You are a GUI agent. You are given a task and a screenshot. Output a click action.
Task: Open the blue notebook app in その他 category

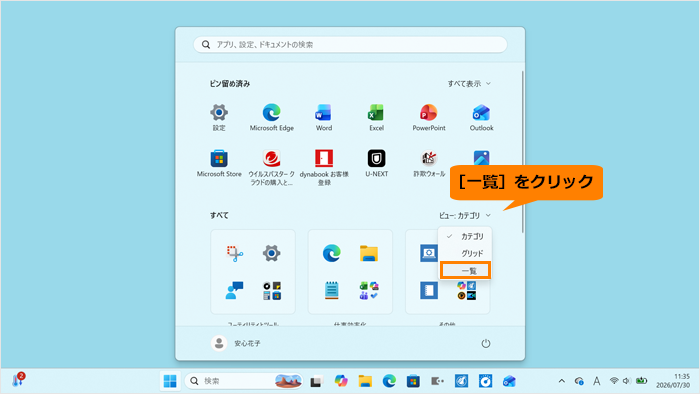(x=429, y=290)
